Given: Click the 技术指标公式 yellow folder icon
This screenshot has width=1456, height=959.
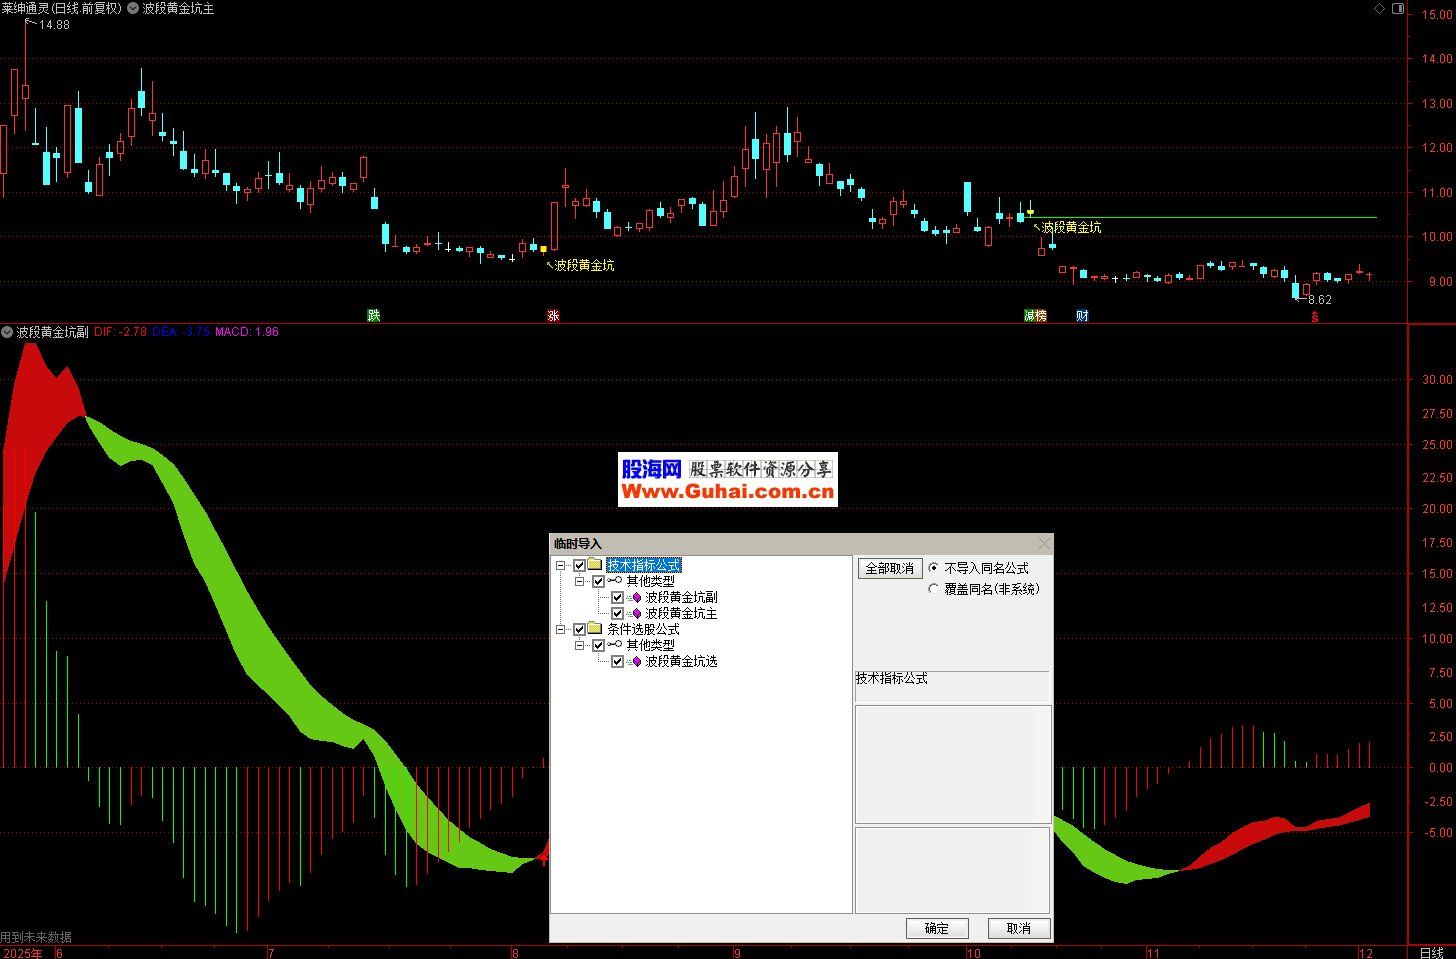Looking at the screenshot, I should [x=595, y=565].
